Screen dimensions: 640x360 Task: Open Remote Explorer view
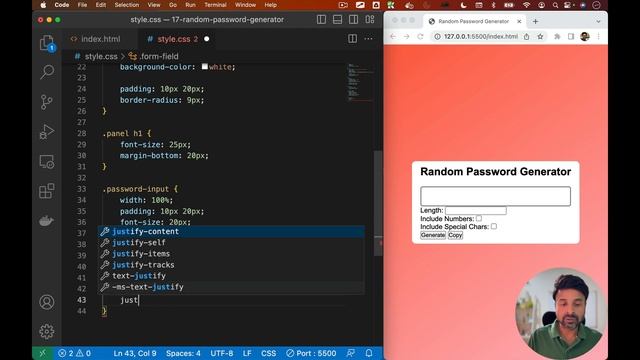[x=47, y=162]
